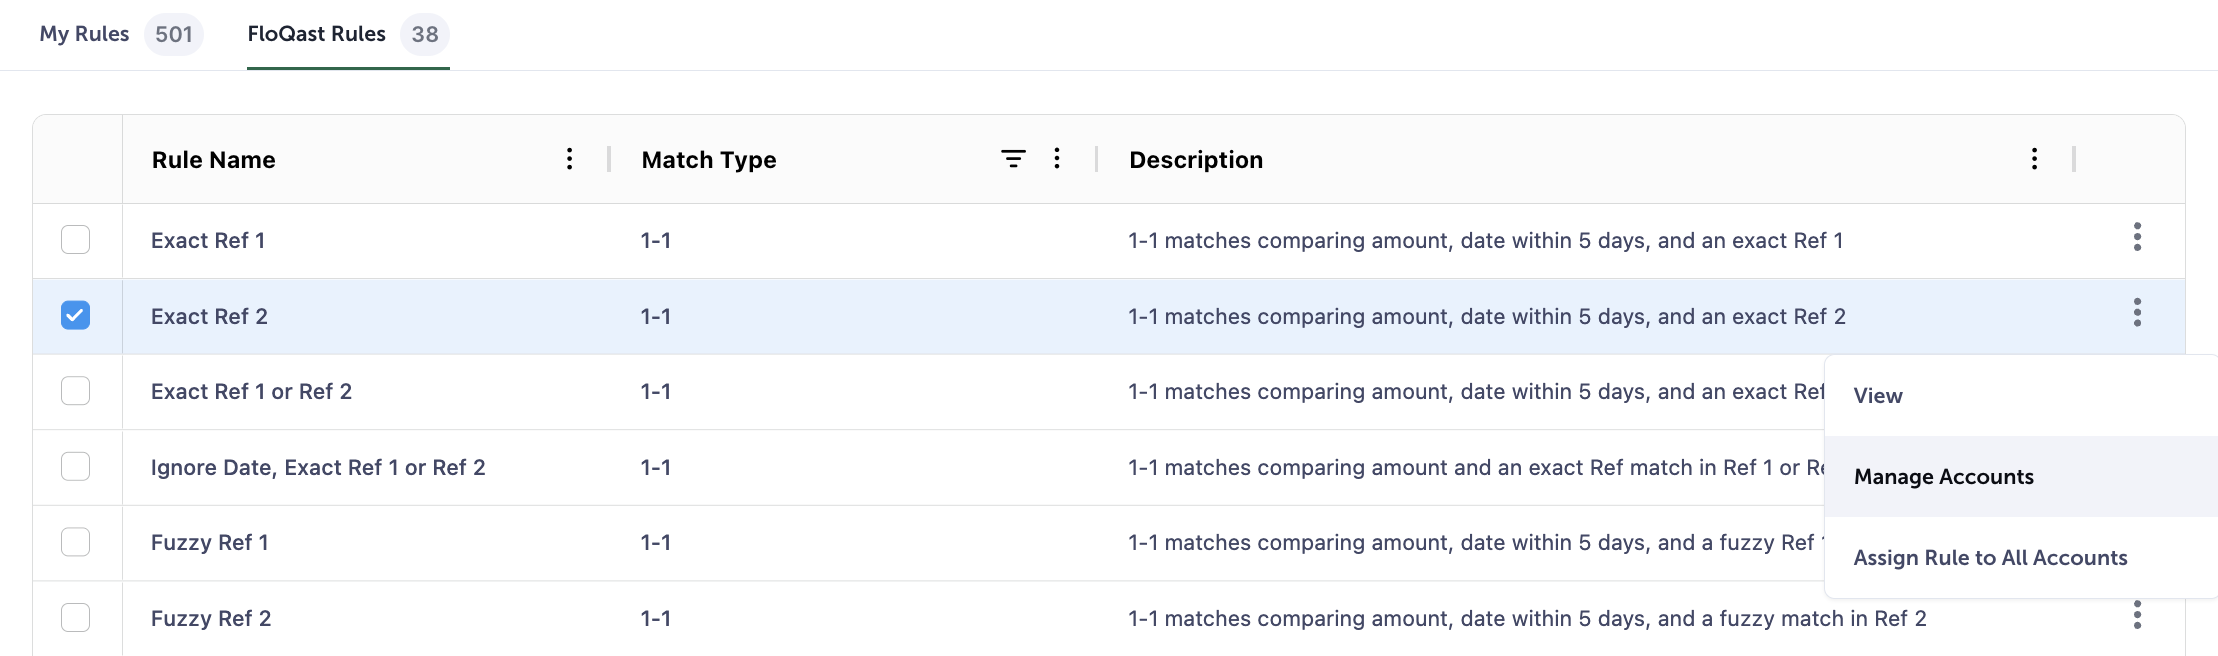
Task: Click the 501 count badge on My Rules
Action: pos(174,34)
